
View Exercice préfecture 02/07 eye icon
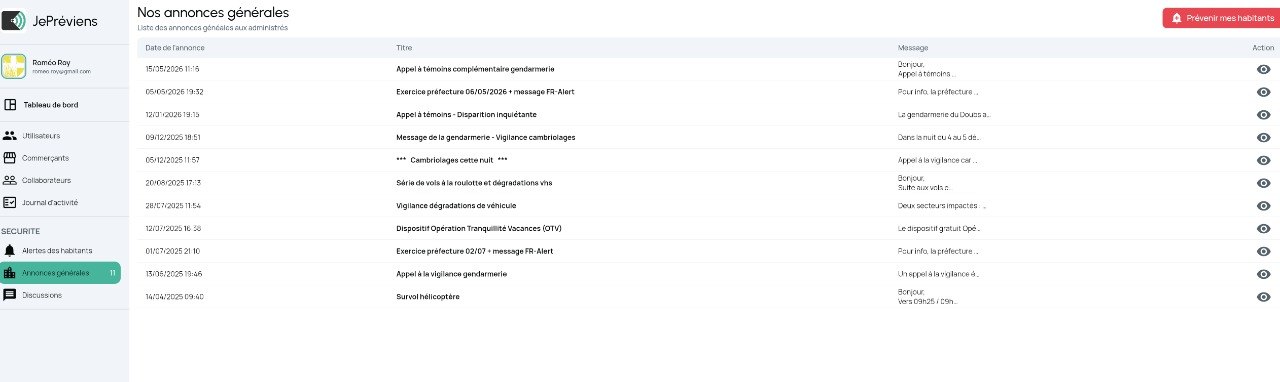[x=1263, y=251]
